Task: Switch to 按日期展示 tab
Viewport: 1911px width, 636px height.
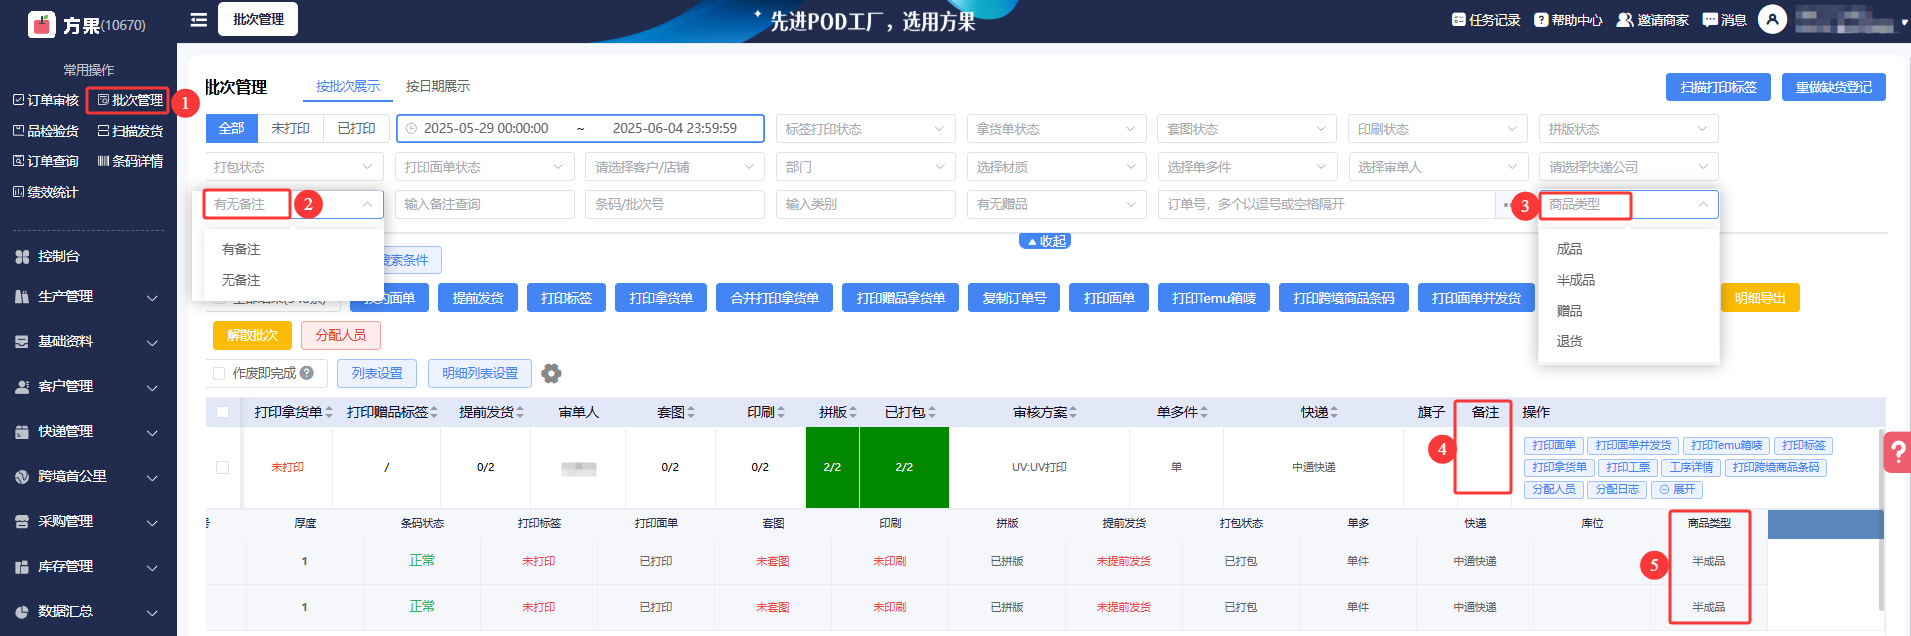Action: 438,86
